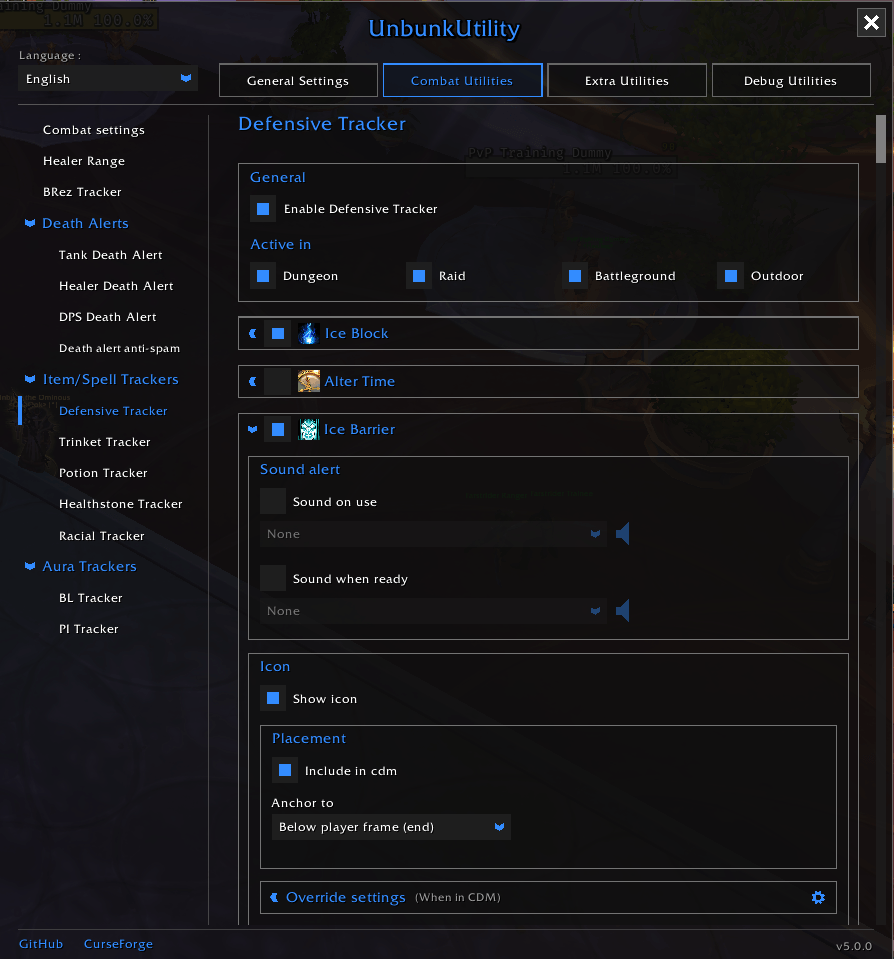Click the v5.0.0 version label
894x959 pixels.
tap(854, 946)
